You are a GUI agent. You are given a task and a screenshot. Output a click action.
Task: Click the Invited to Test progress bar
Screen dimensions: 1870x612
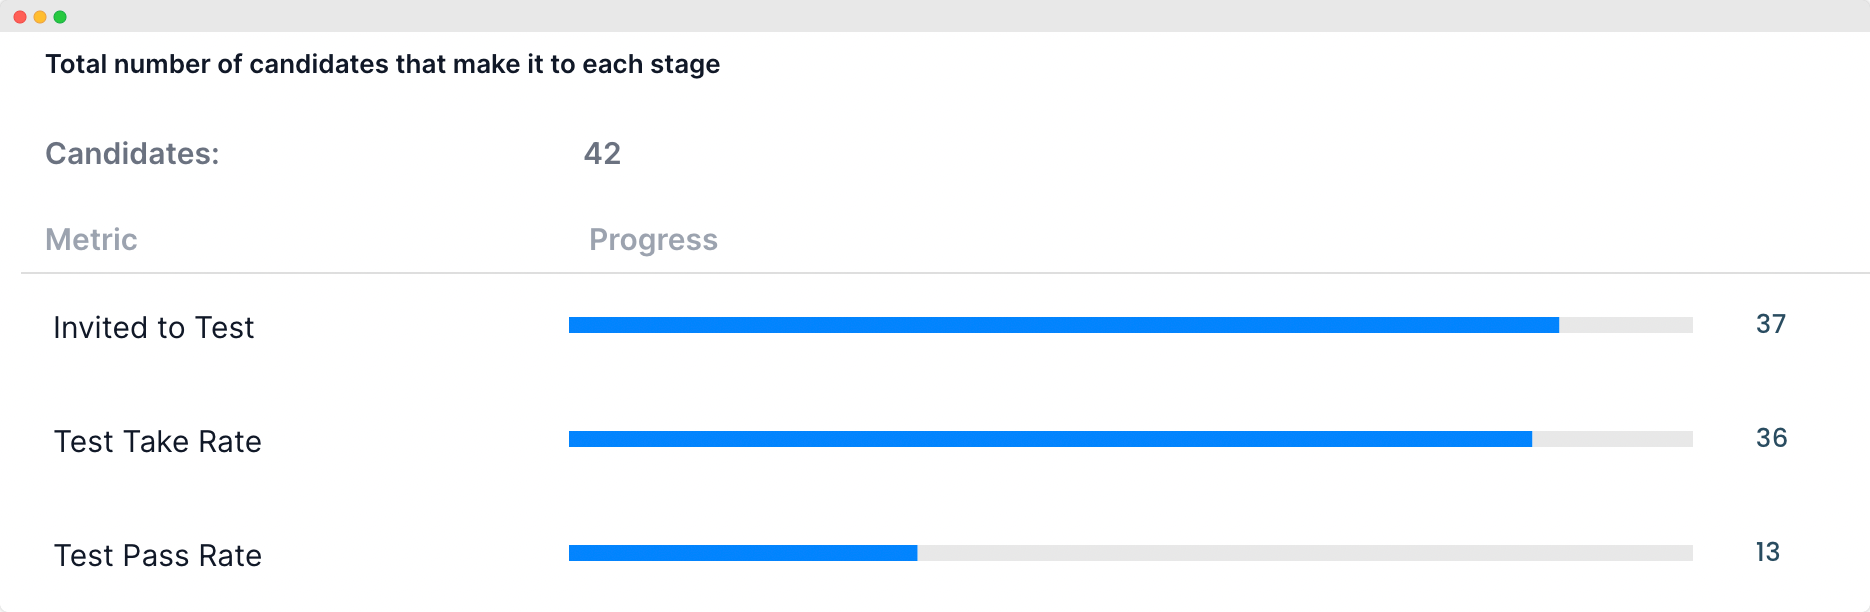(1130, 325)
